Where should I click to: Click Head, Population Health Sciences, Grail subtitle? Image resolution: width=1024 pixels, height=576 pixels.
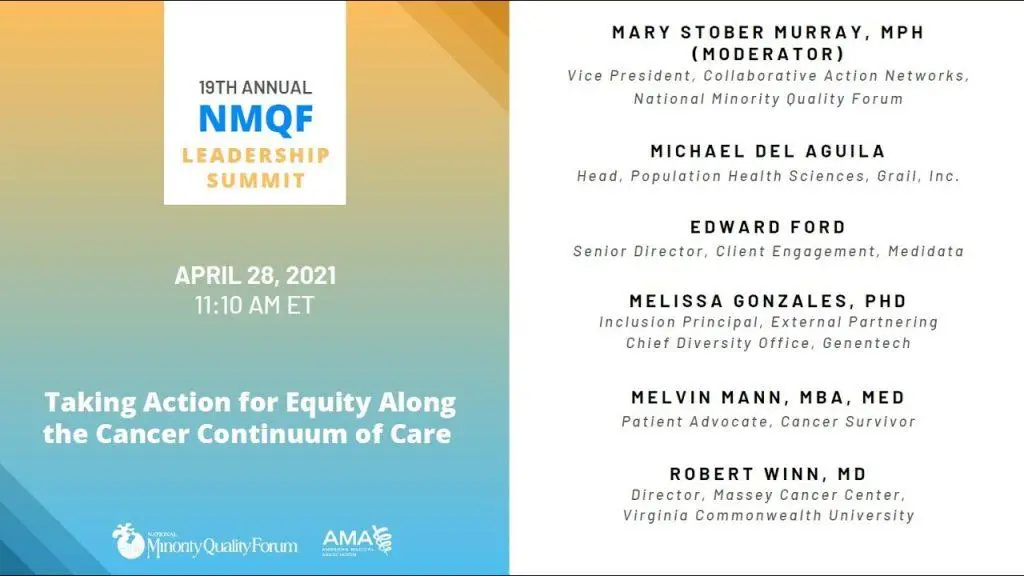coord(768,176)
